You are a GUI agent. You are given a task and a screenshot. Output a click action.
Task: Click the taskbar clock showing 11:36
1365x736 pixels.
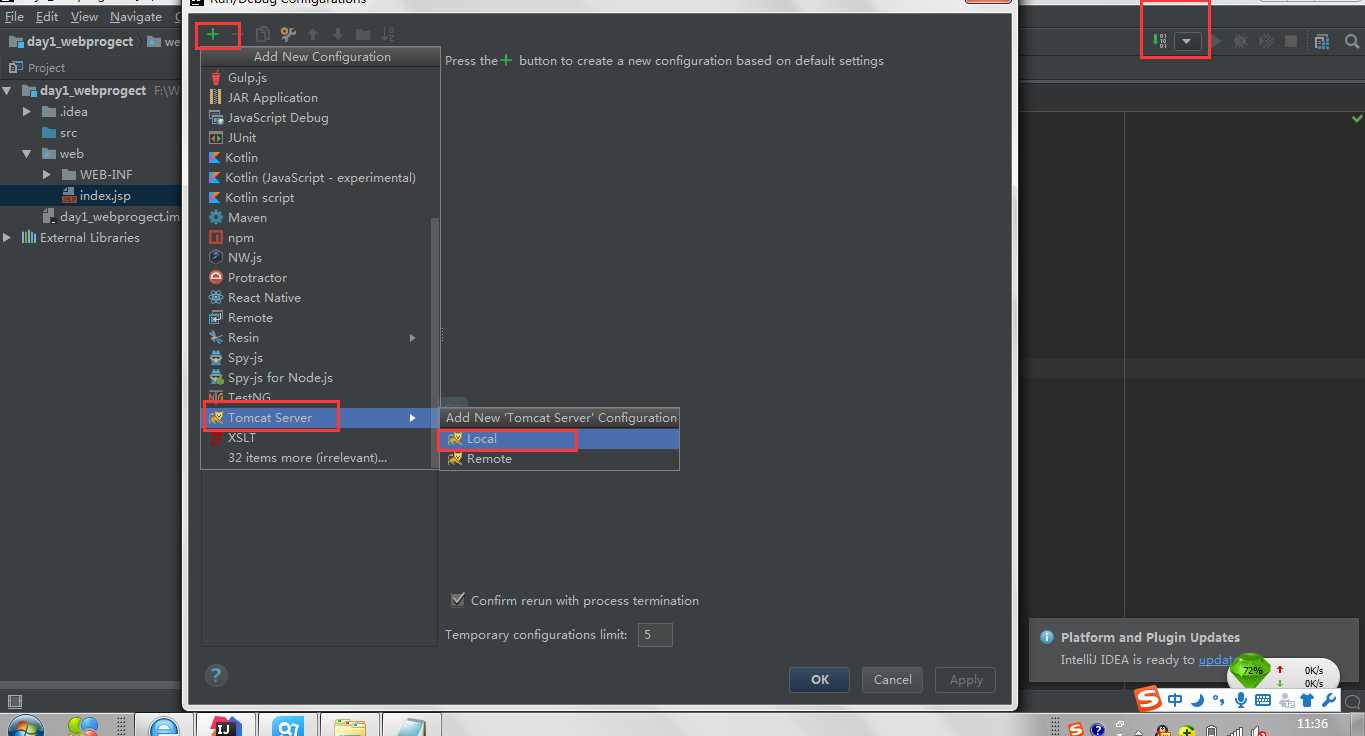click(x=1312, y=724)
